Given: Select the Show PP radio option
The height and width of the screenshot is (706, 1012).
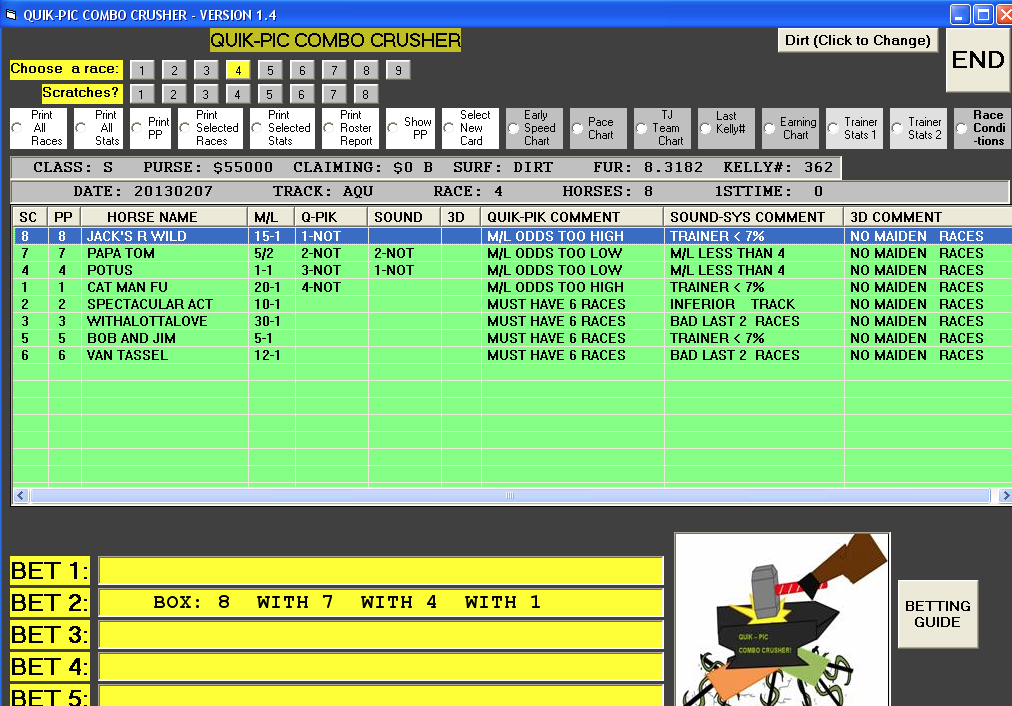Looking at the screenshot, I should (394, 128).
